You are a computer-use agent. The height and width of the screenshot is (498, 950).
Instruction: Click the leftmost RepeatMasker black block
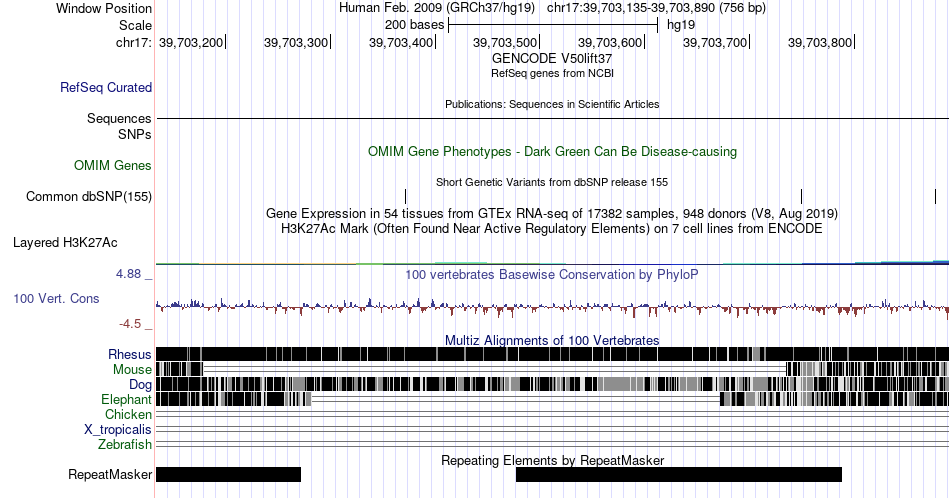pyautogui.click(x=228, y=474)
